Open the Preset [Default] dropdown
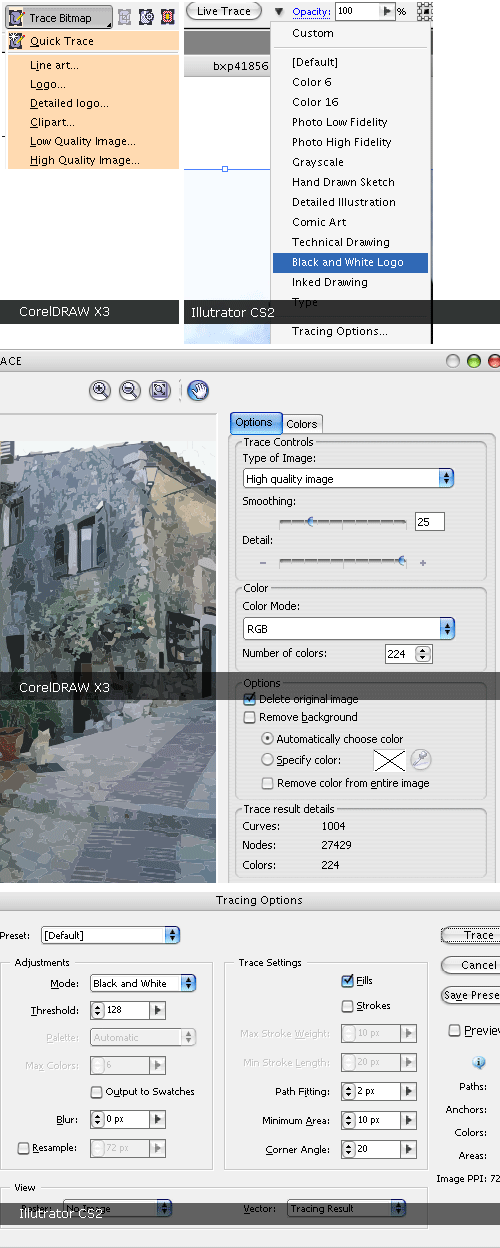500x1248 pixels. point(111,935)
